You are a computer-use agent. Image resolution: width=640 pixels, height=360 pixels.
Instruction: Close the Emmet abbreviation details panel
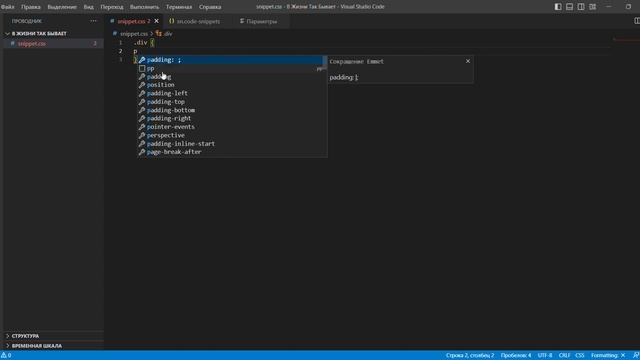pyautogui.click(x=468, y=61)
